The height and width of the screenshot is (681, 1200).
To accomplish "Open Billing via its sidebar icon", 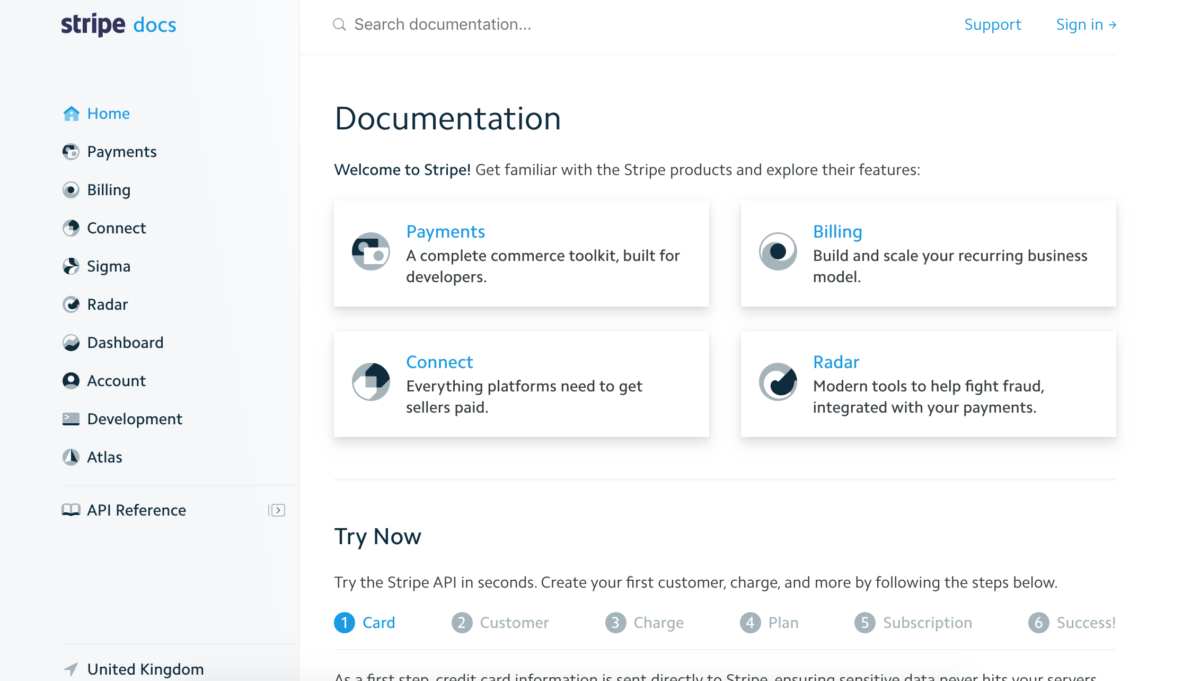I will pos(71,189).
